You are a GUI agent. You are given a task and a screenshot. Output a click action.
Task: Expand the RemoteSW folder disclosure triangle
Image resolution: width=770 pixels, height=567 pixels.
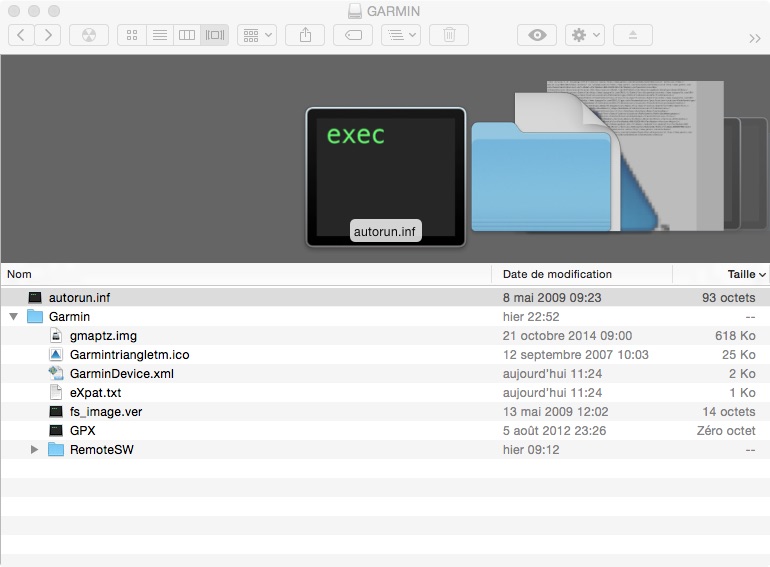click(x=34, y=449)
